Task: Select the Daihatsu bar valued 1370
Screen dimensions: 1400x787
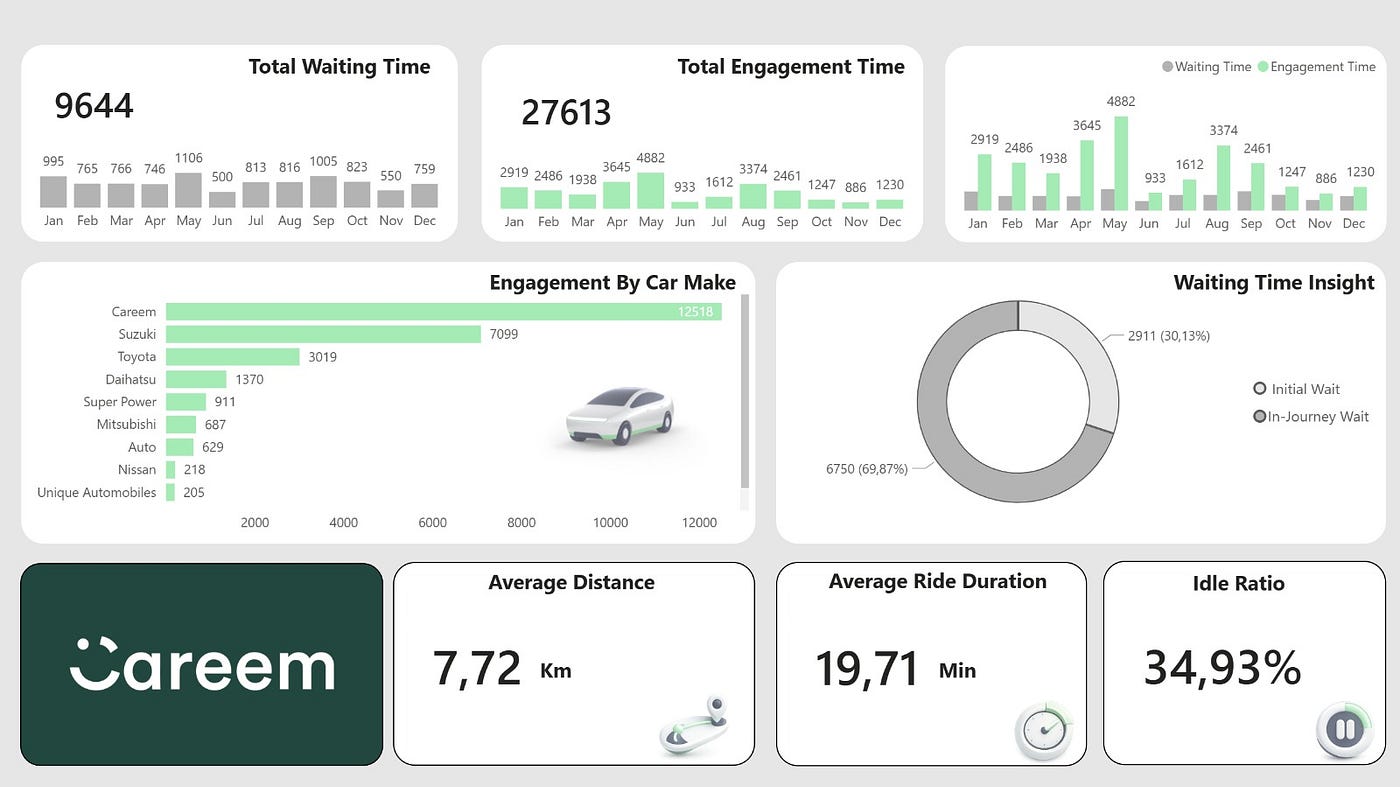Action: pos(196,379)
